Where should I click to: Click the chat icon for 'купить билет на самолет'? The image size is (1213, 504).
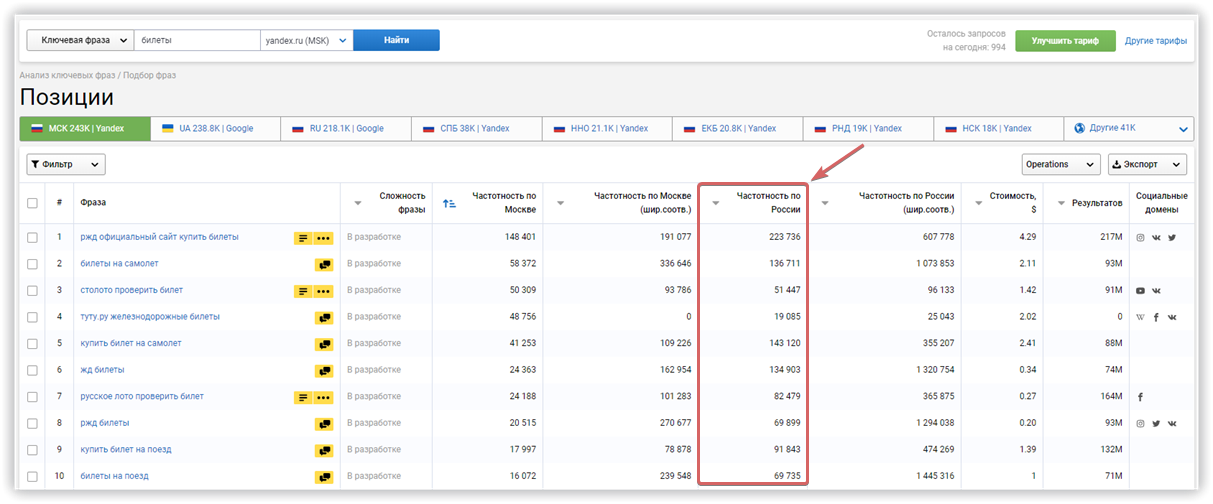coord(323,344)
